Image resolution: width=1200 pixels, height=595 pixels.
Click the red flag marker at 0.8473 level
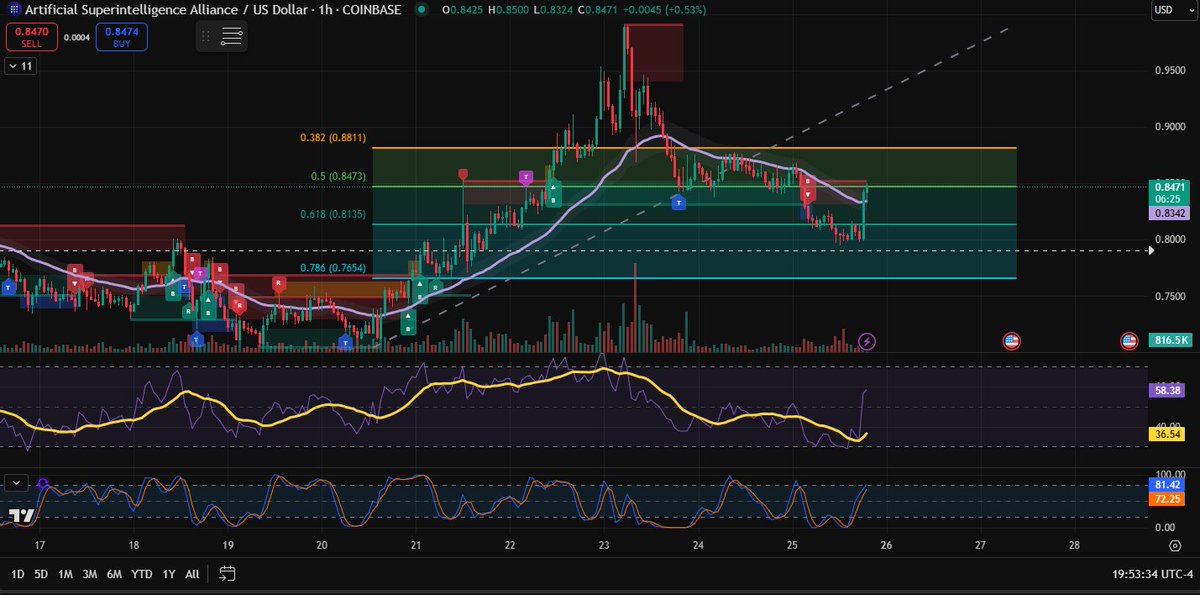[464, 175]
